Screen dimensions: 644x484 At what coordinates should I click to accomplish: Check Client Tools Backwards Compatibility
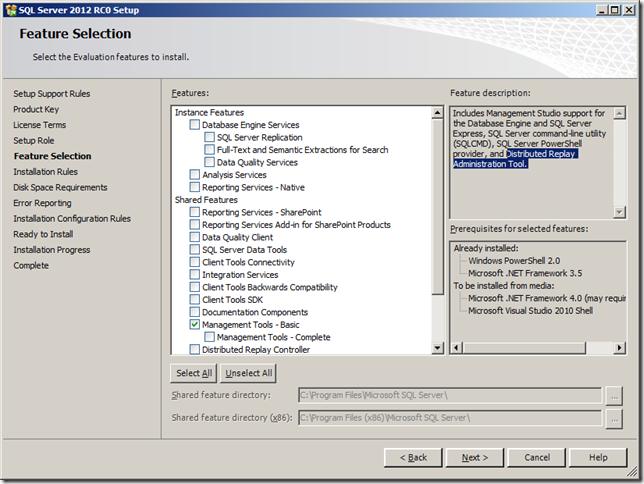click(195, 287)
